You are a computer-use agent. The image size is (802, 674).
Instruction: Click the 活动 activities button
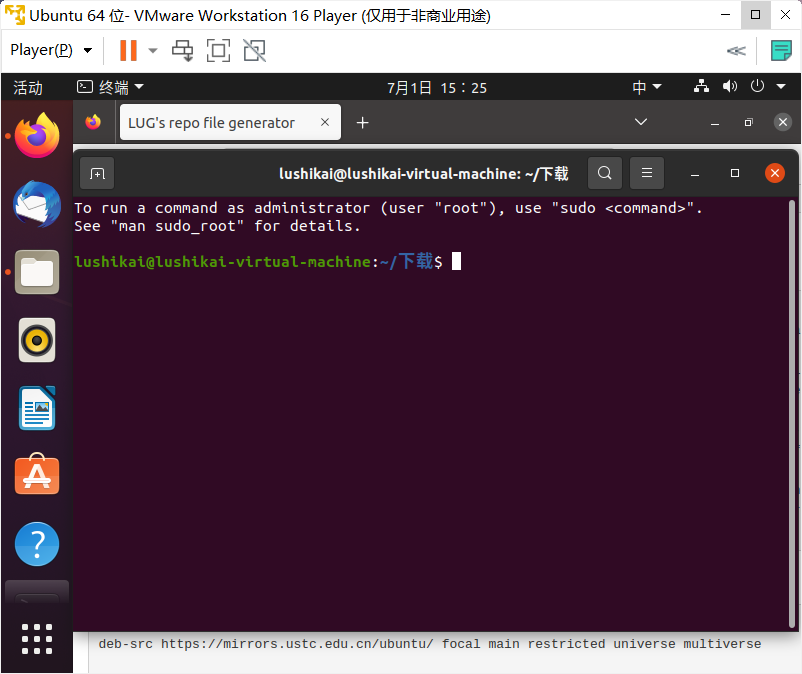28,87
